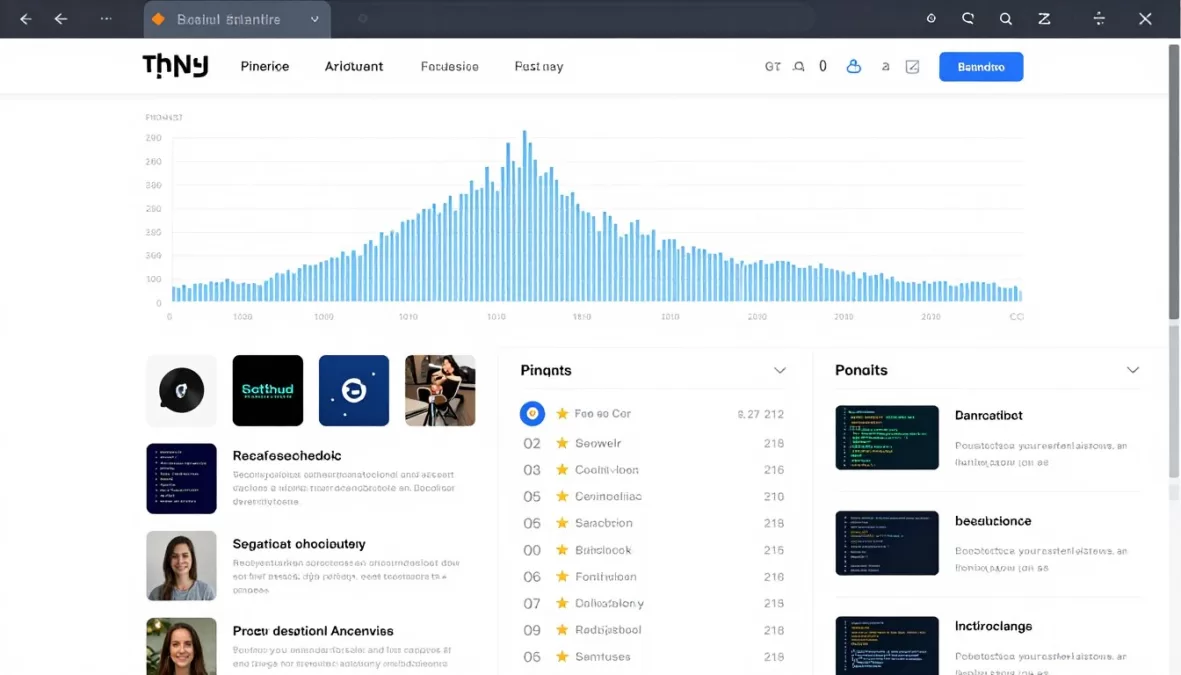Select the blue radio circle on first ranking row
The width and height of the screenshot is (1181, 675).
(x=532, y=414)
